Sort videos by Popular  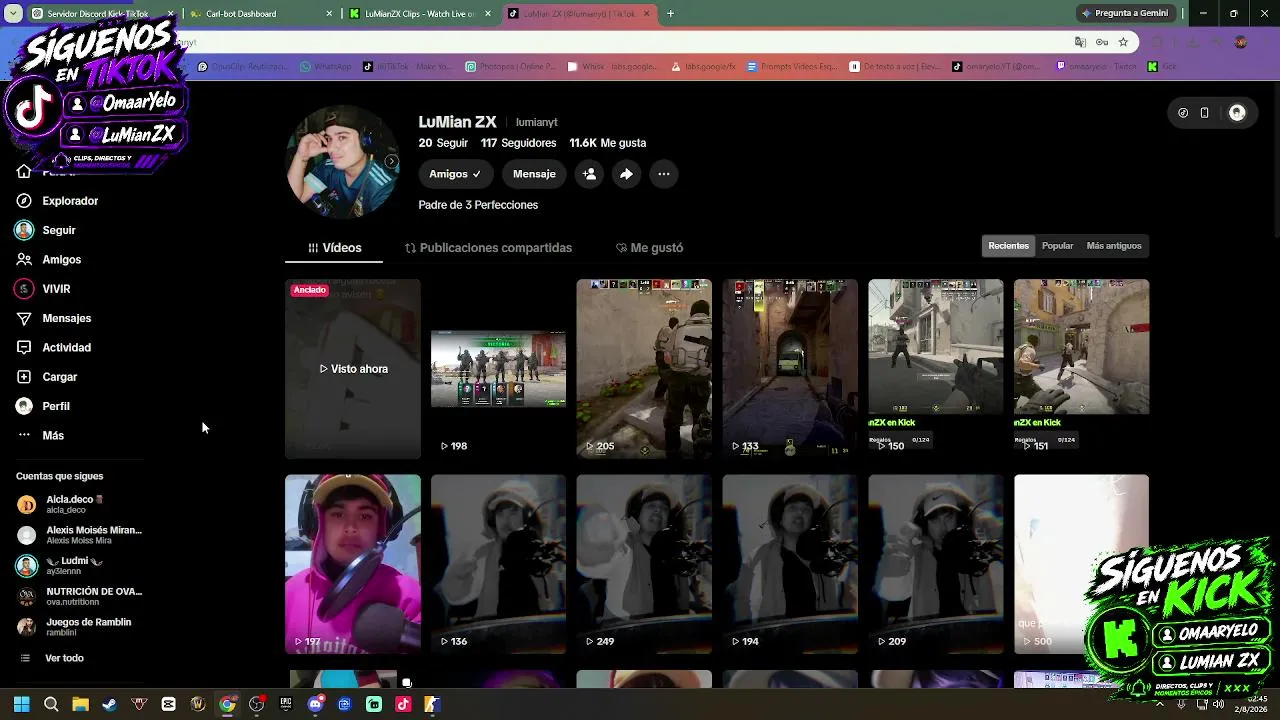[1057, 246]
